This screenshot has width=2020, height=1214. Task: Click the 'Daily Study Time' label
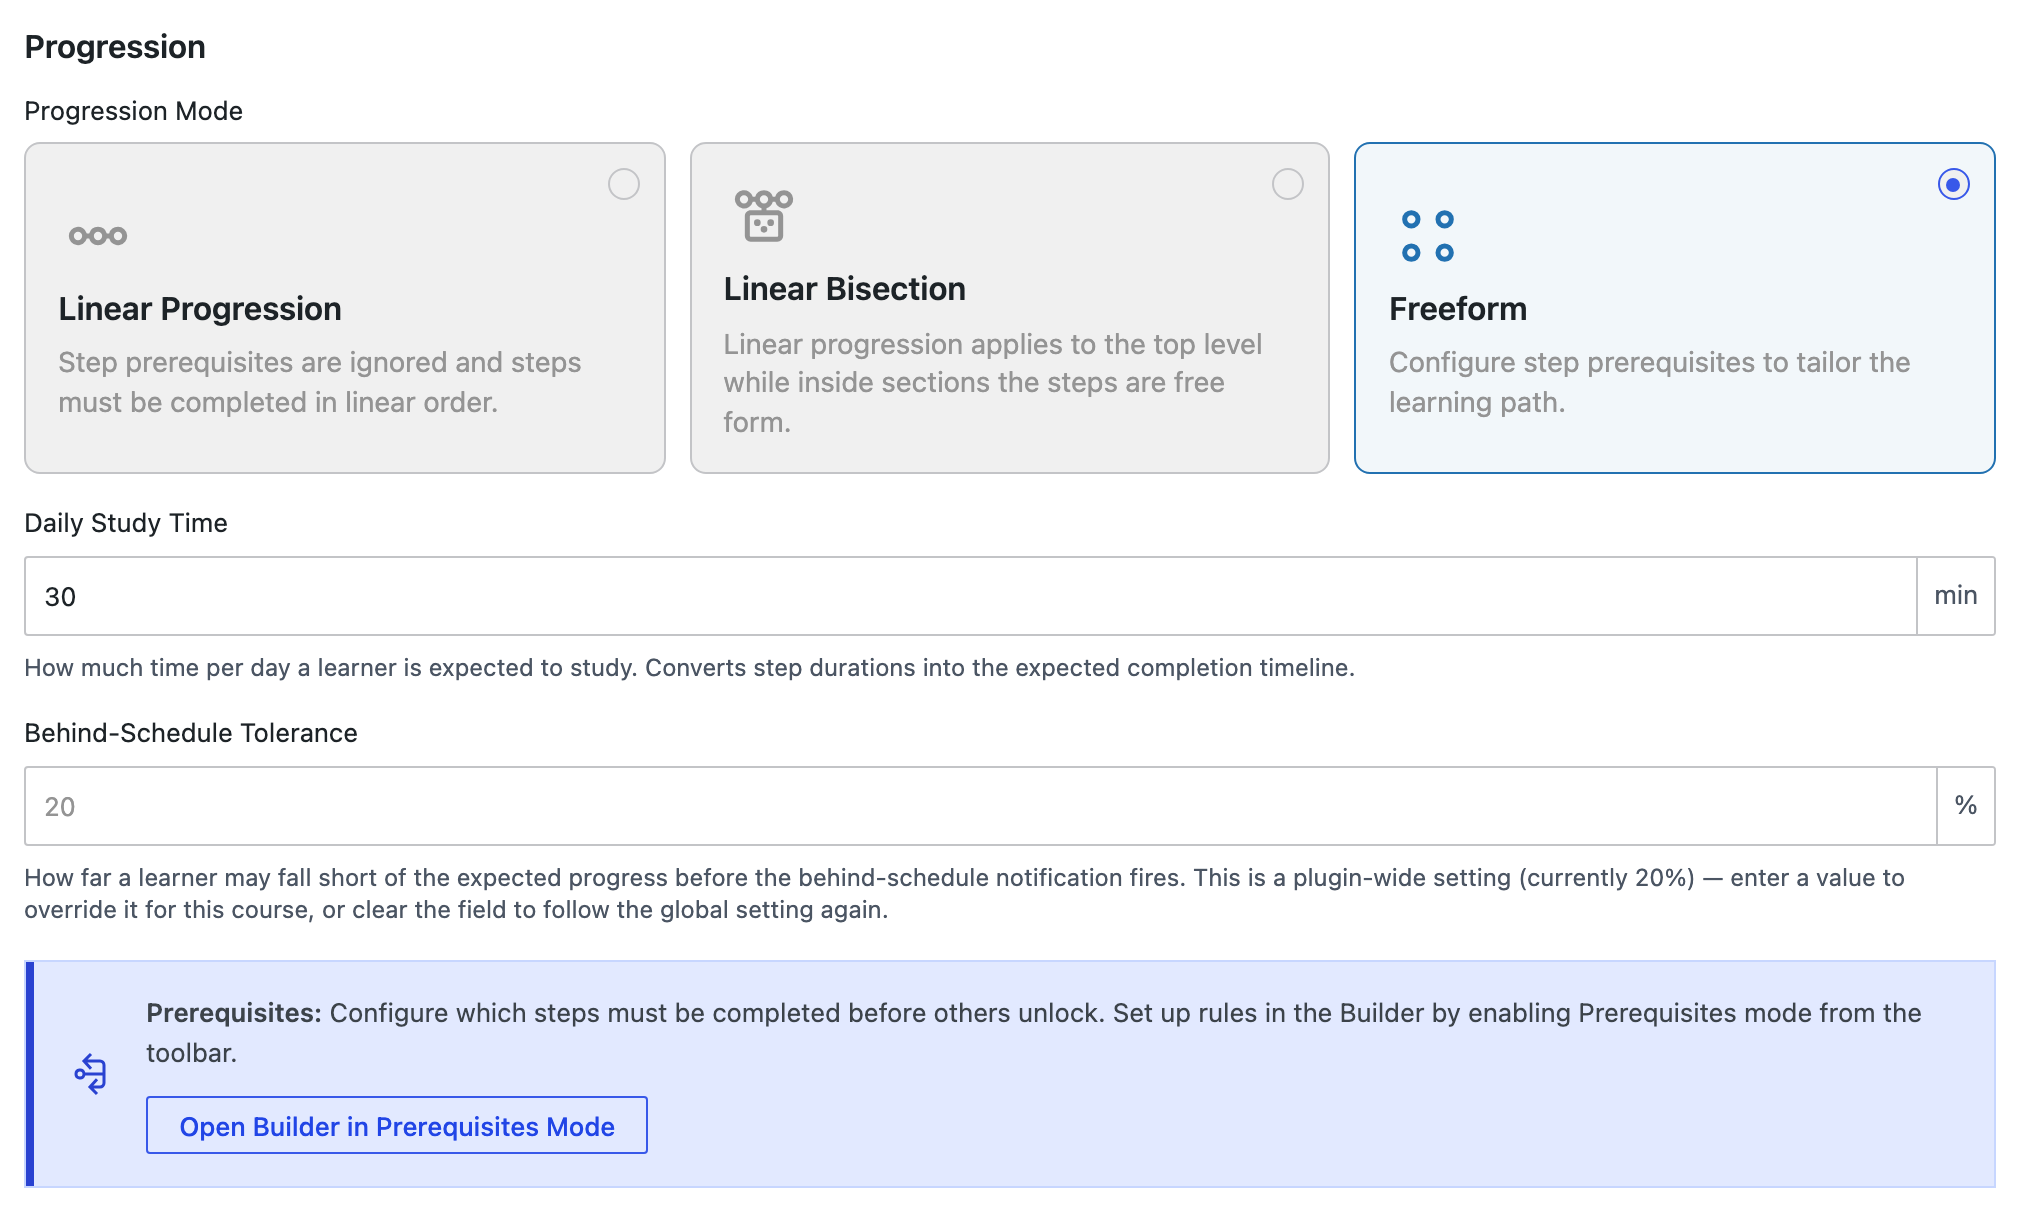(x=126, y=523)
